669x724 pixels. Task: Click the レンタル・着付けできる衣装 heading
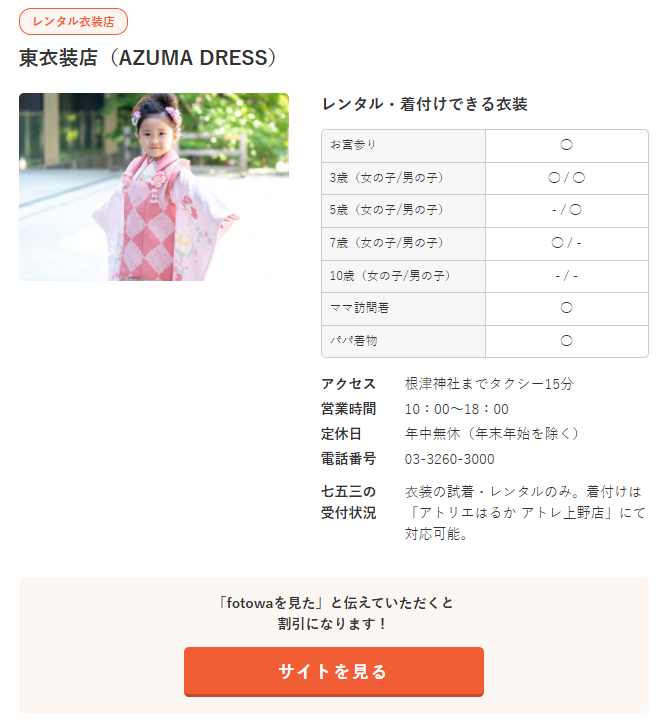point(424,104)
